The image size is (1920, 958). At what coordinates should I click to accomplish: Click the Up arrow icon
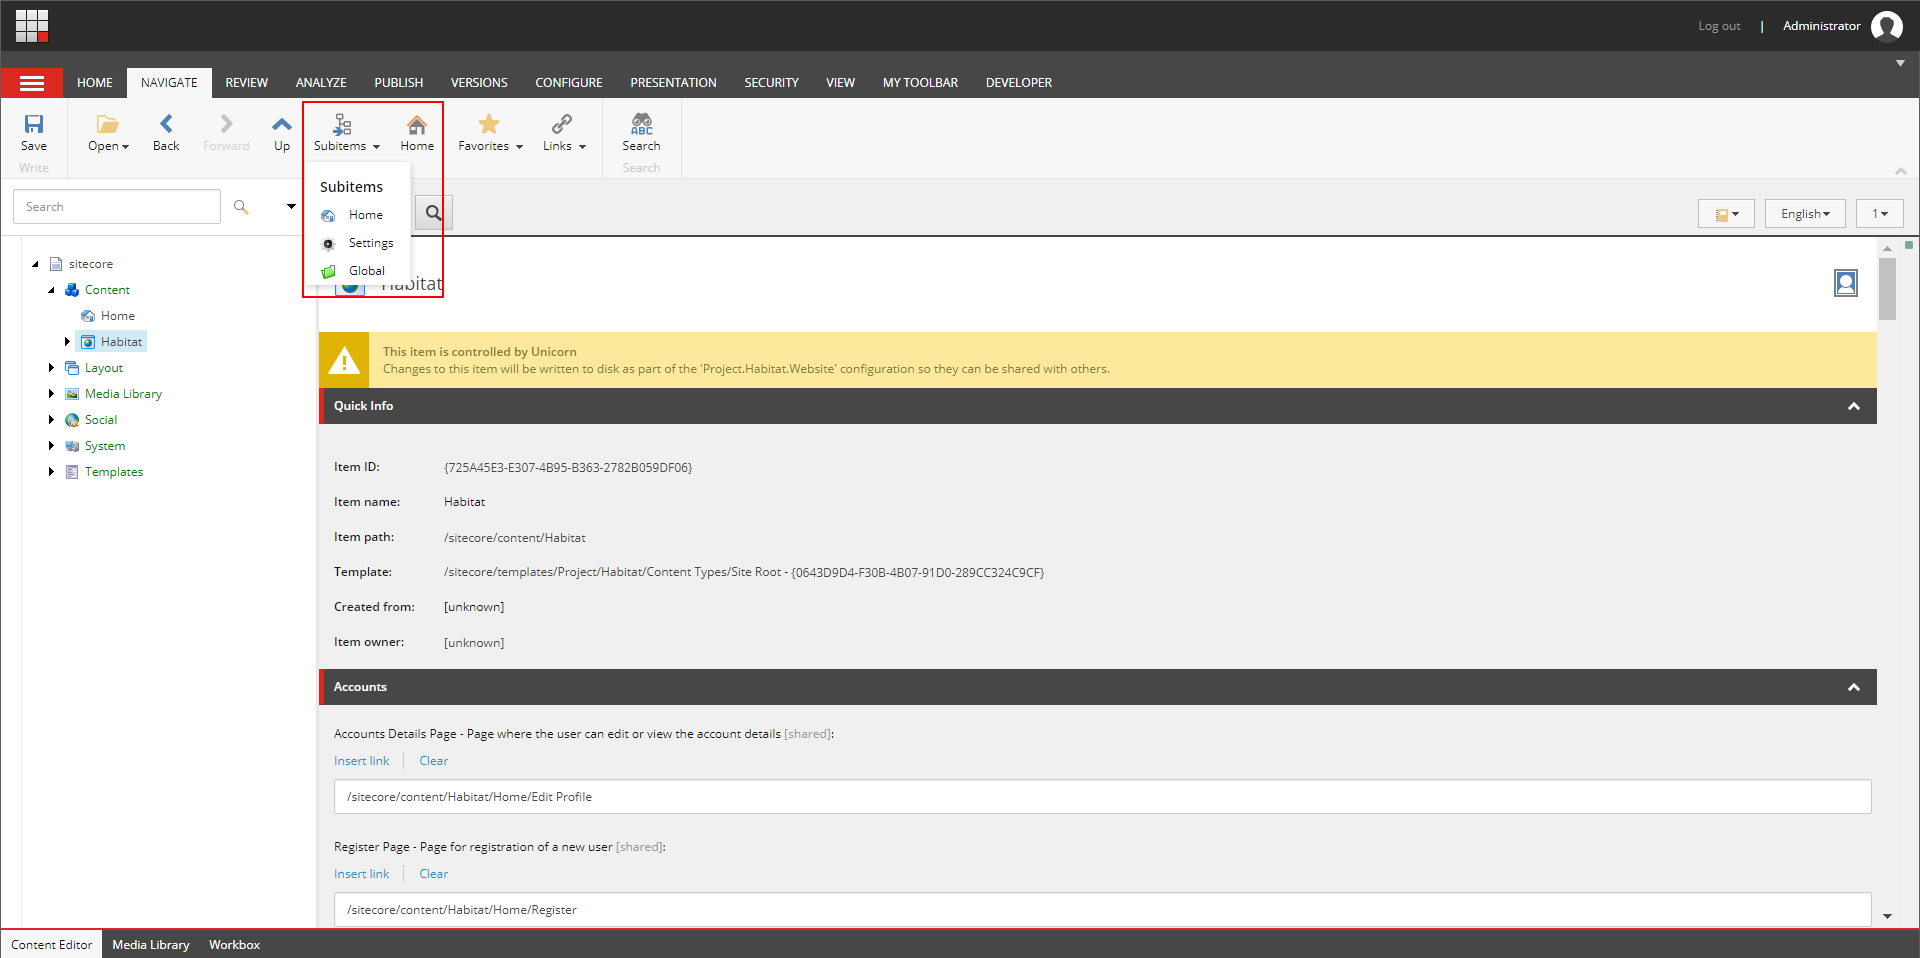point(282,124)
